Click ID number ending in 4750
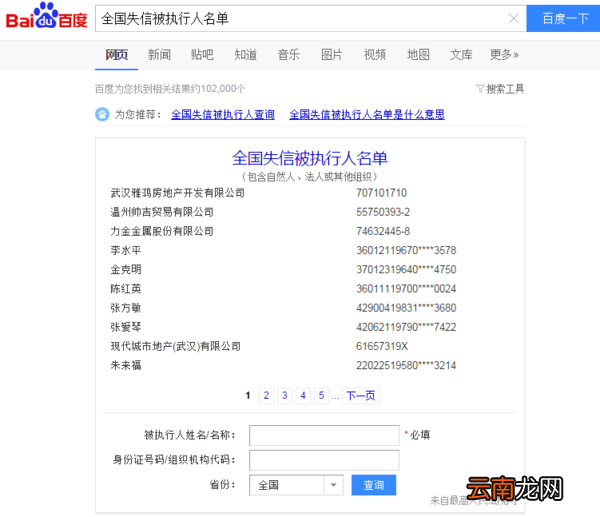Viewport: 600px width, 517px height. (x=406, y=269)
